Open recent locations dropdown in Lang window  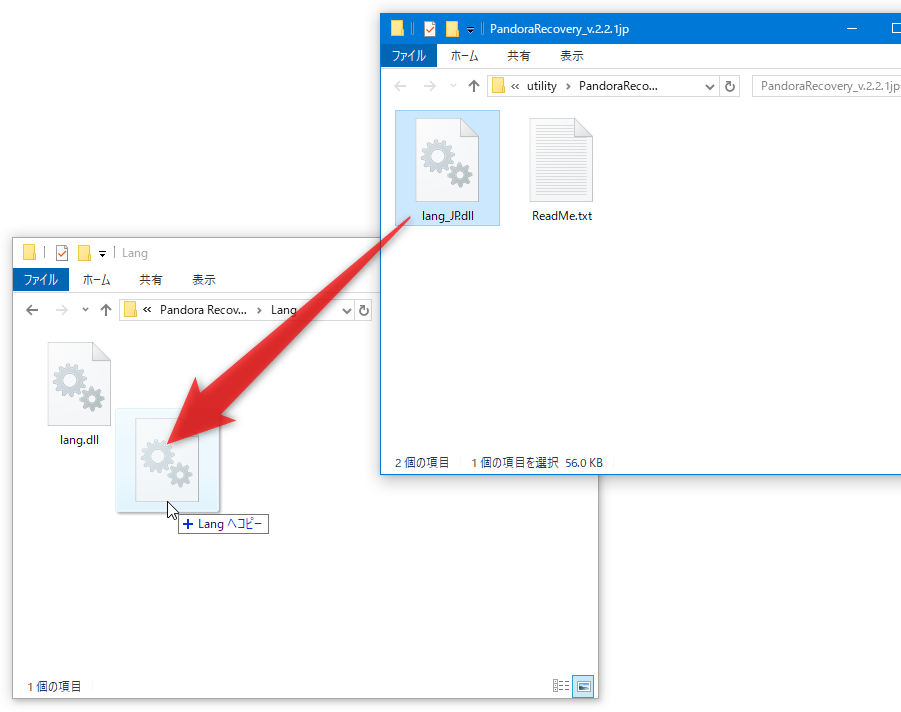pos(85,310)
